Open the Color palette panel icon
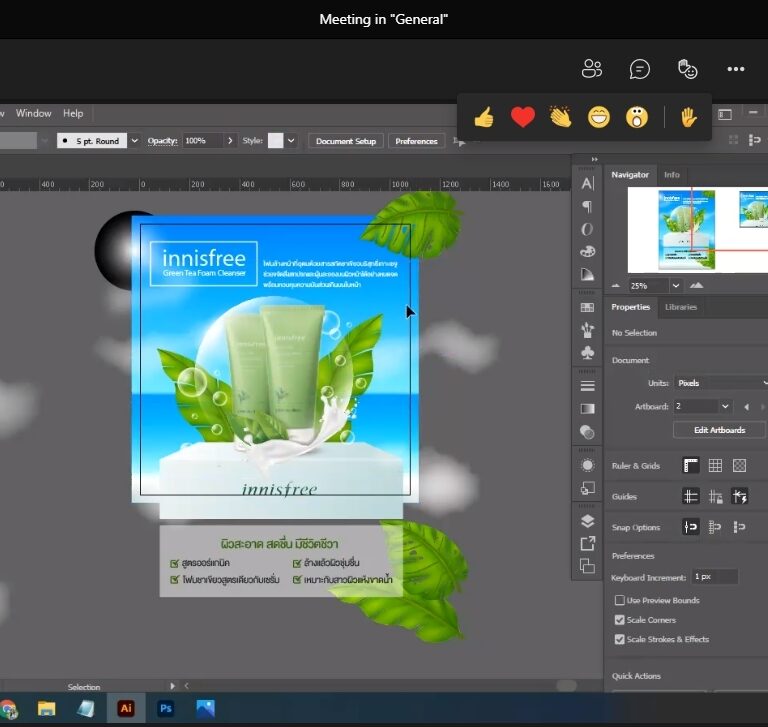The width and height of the screenshot is (768, 727). tap(587, 252)
